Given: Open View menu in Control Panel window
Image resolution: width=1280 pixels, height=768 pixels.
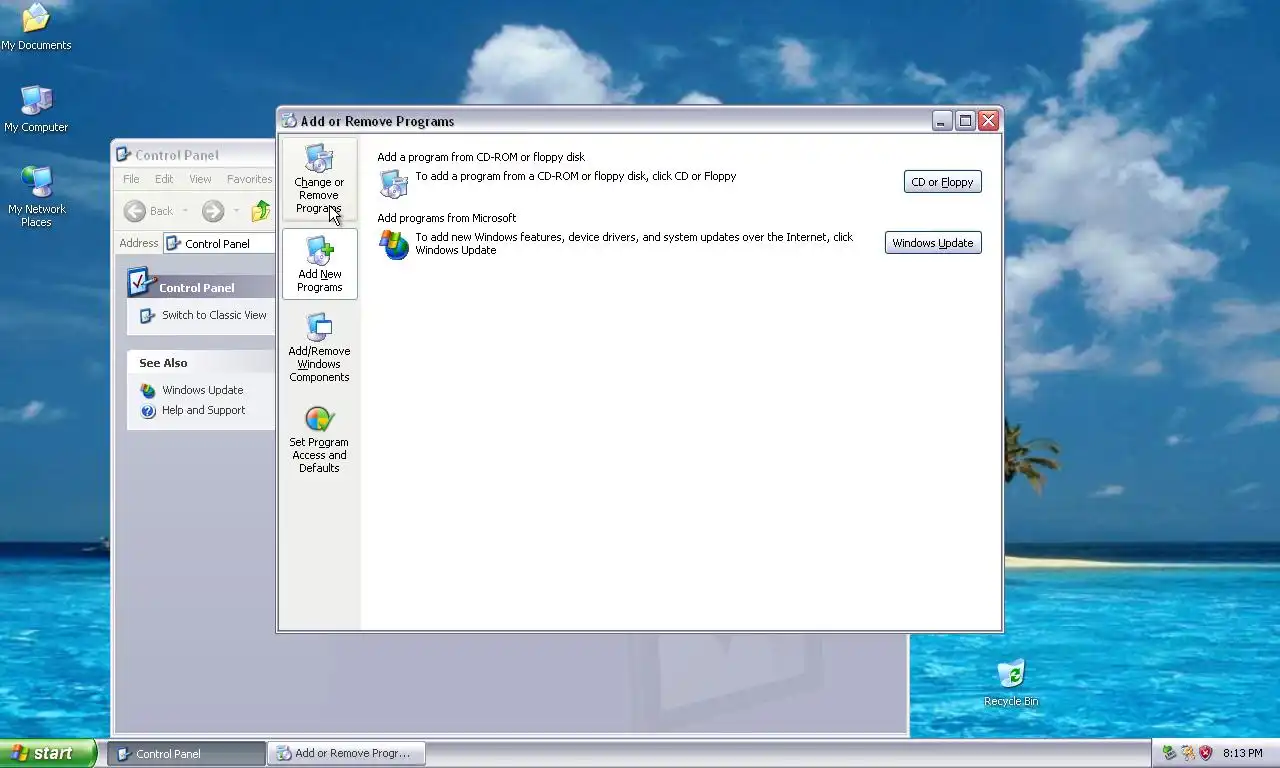Looking at the screenshot, I should click(200, 179).
